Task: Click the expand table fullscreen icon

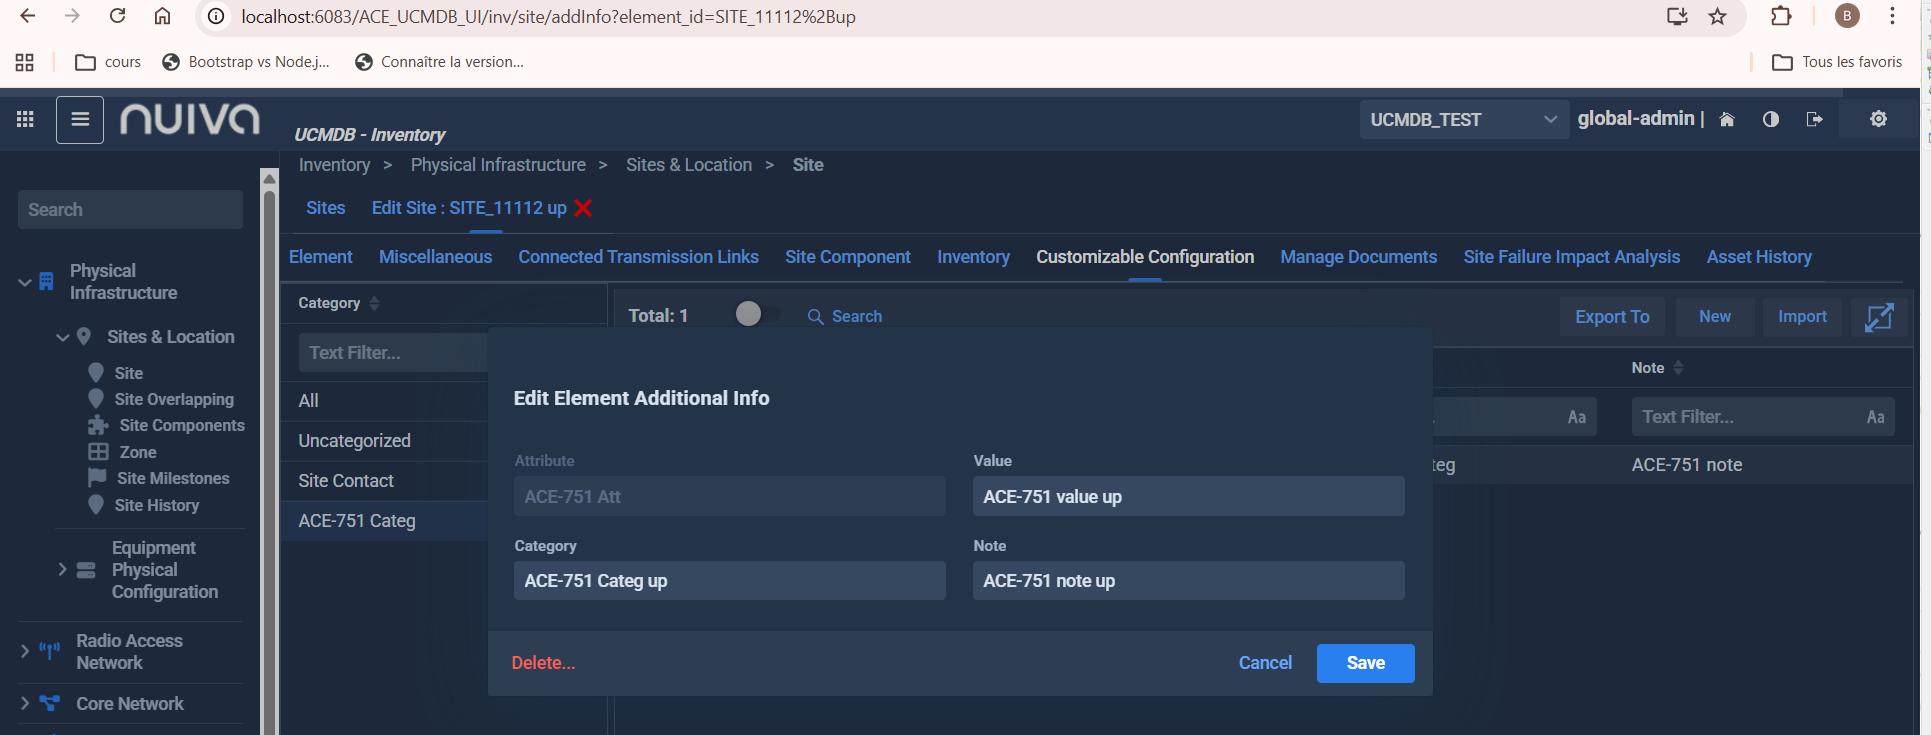Action: point(1878,318)
